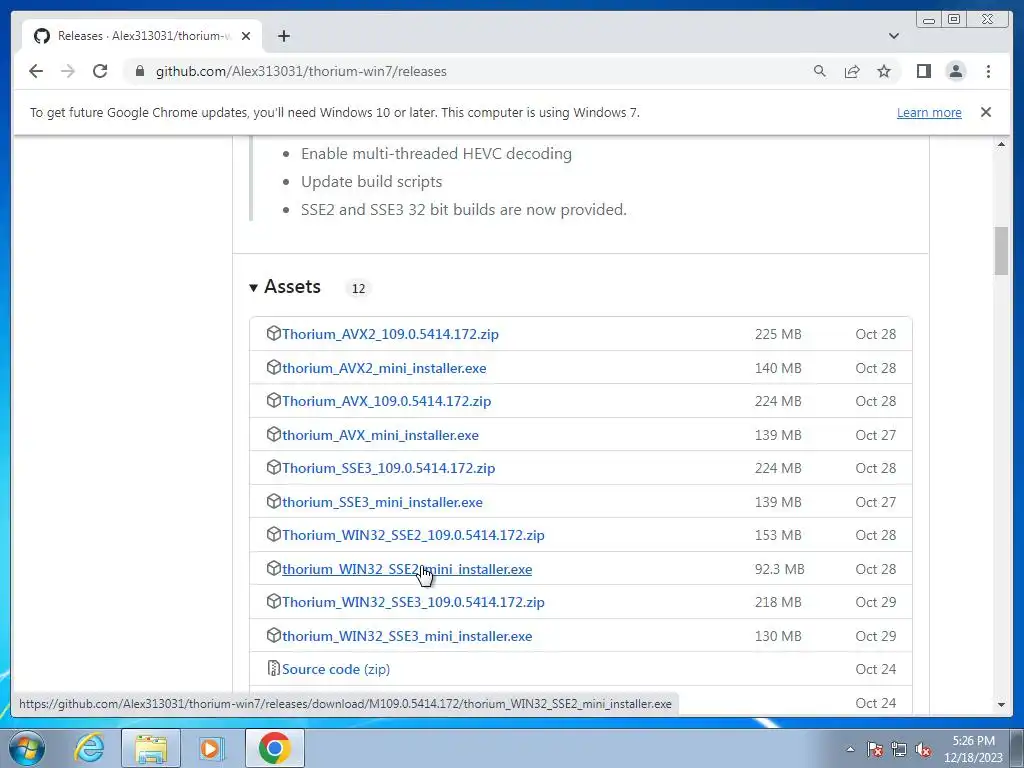Show hidden system tray icons
This screenshot has width=1024, height=768.
850,749
